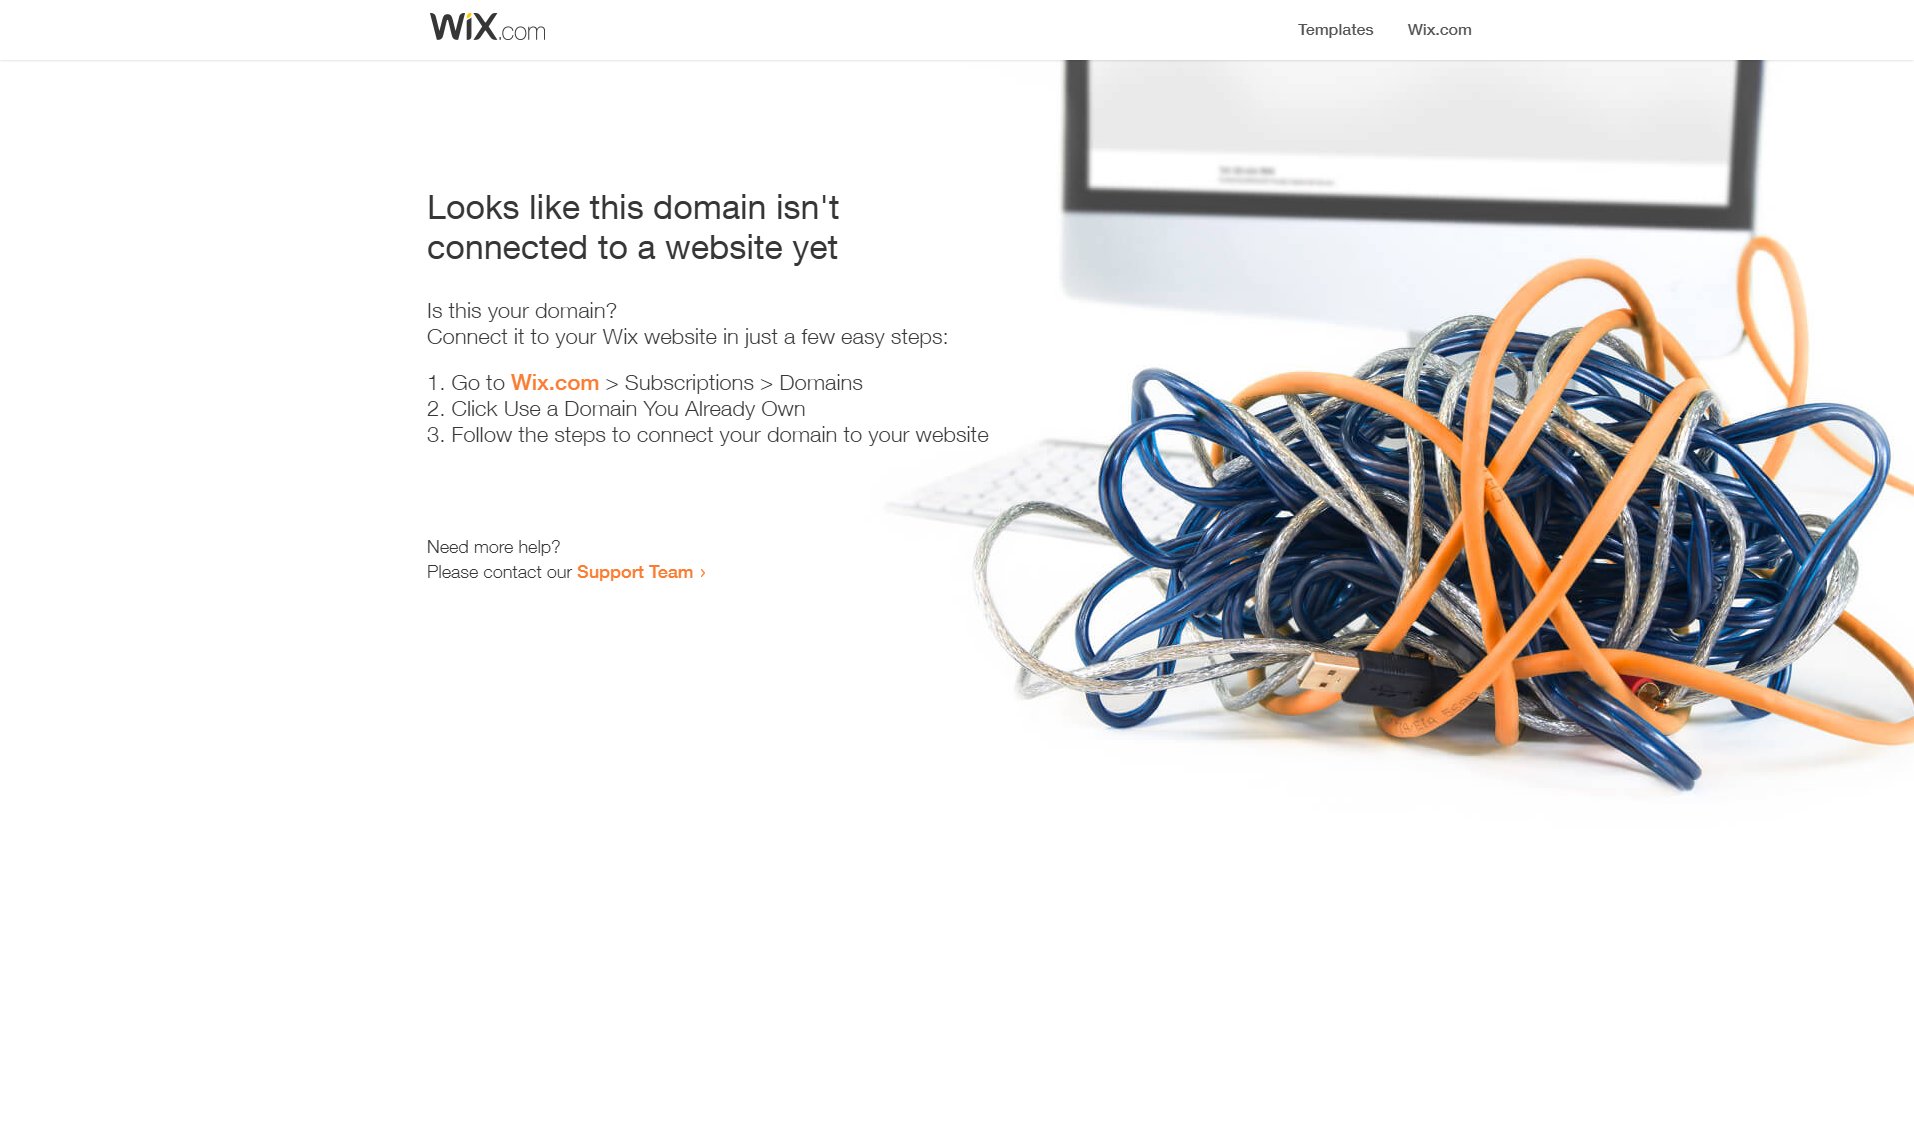Open the Support Team link
This screenshot has width=1914, height=1124.
(634, 572)
